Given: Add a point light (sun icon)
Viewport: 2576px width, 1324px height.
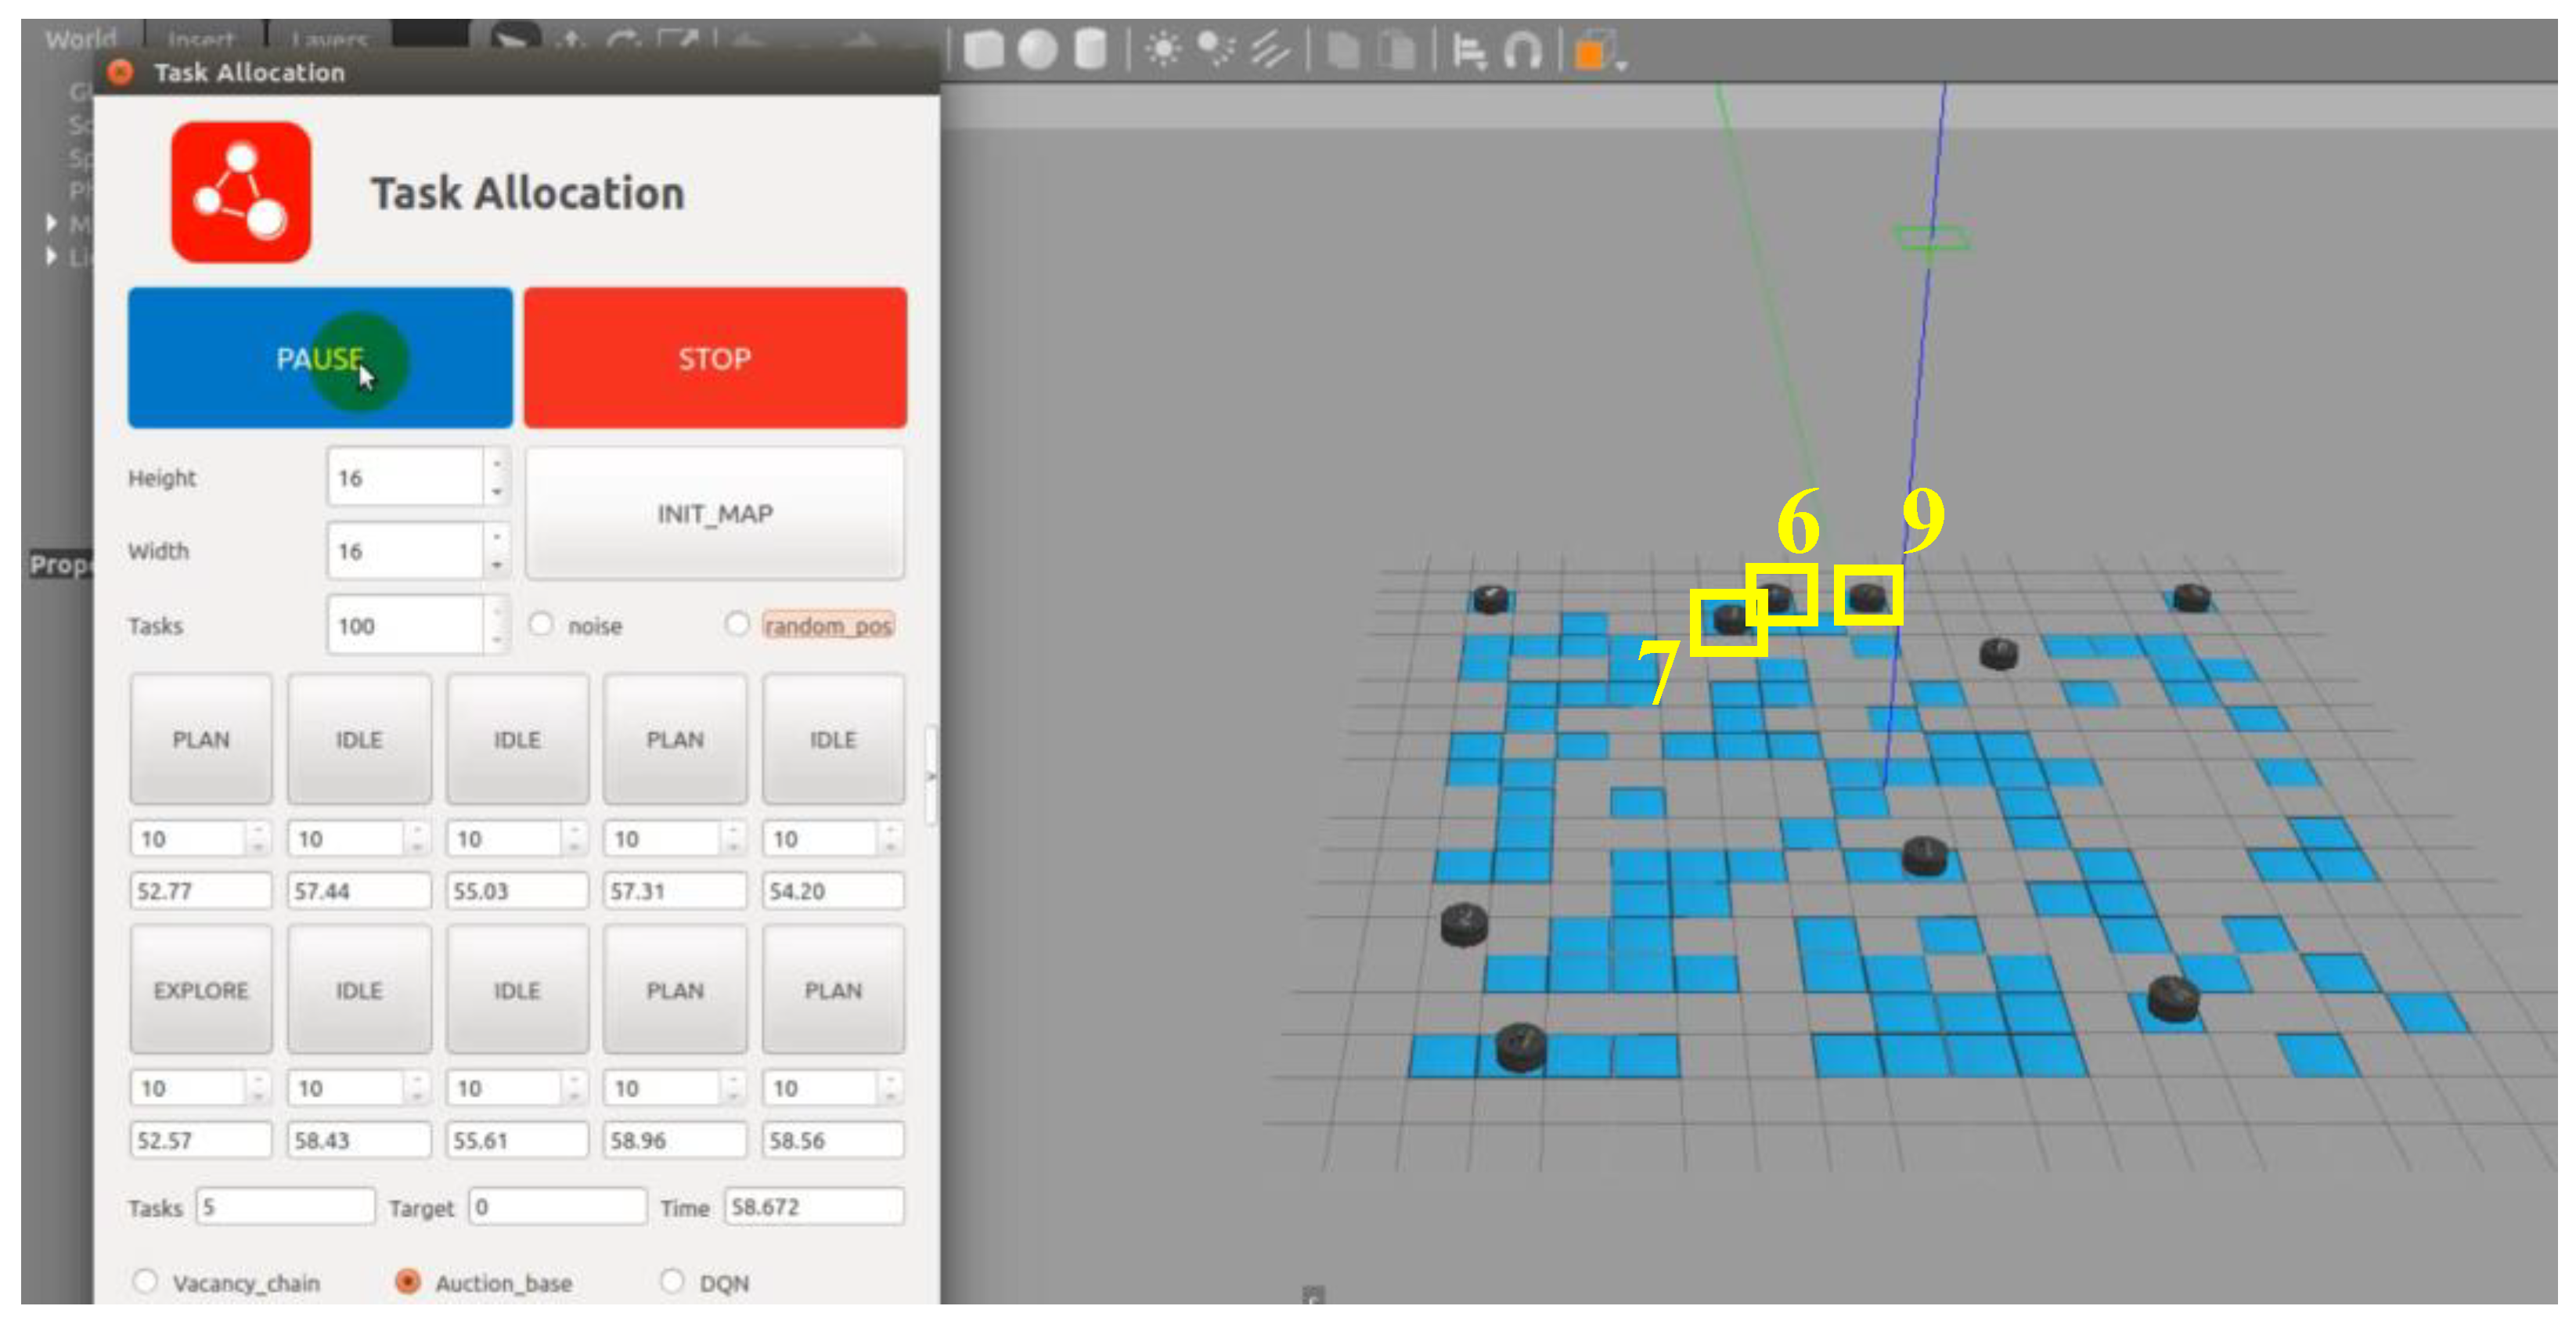Looking at the screenshot, I should [1163, 49].
